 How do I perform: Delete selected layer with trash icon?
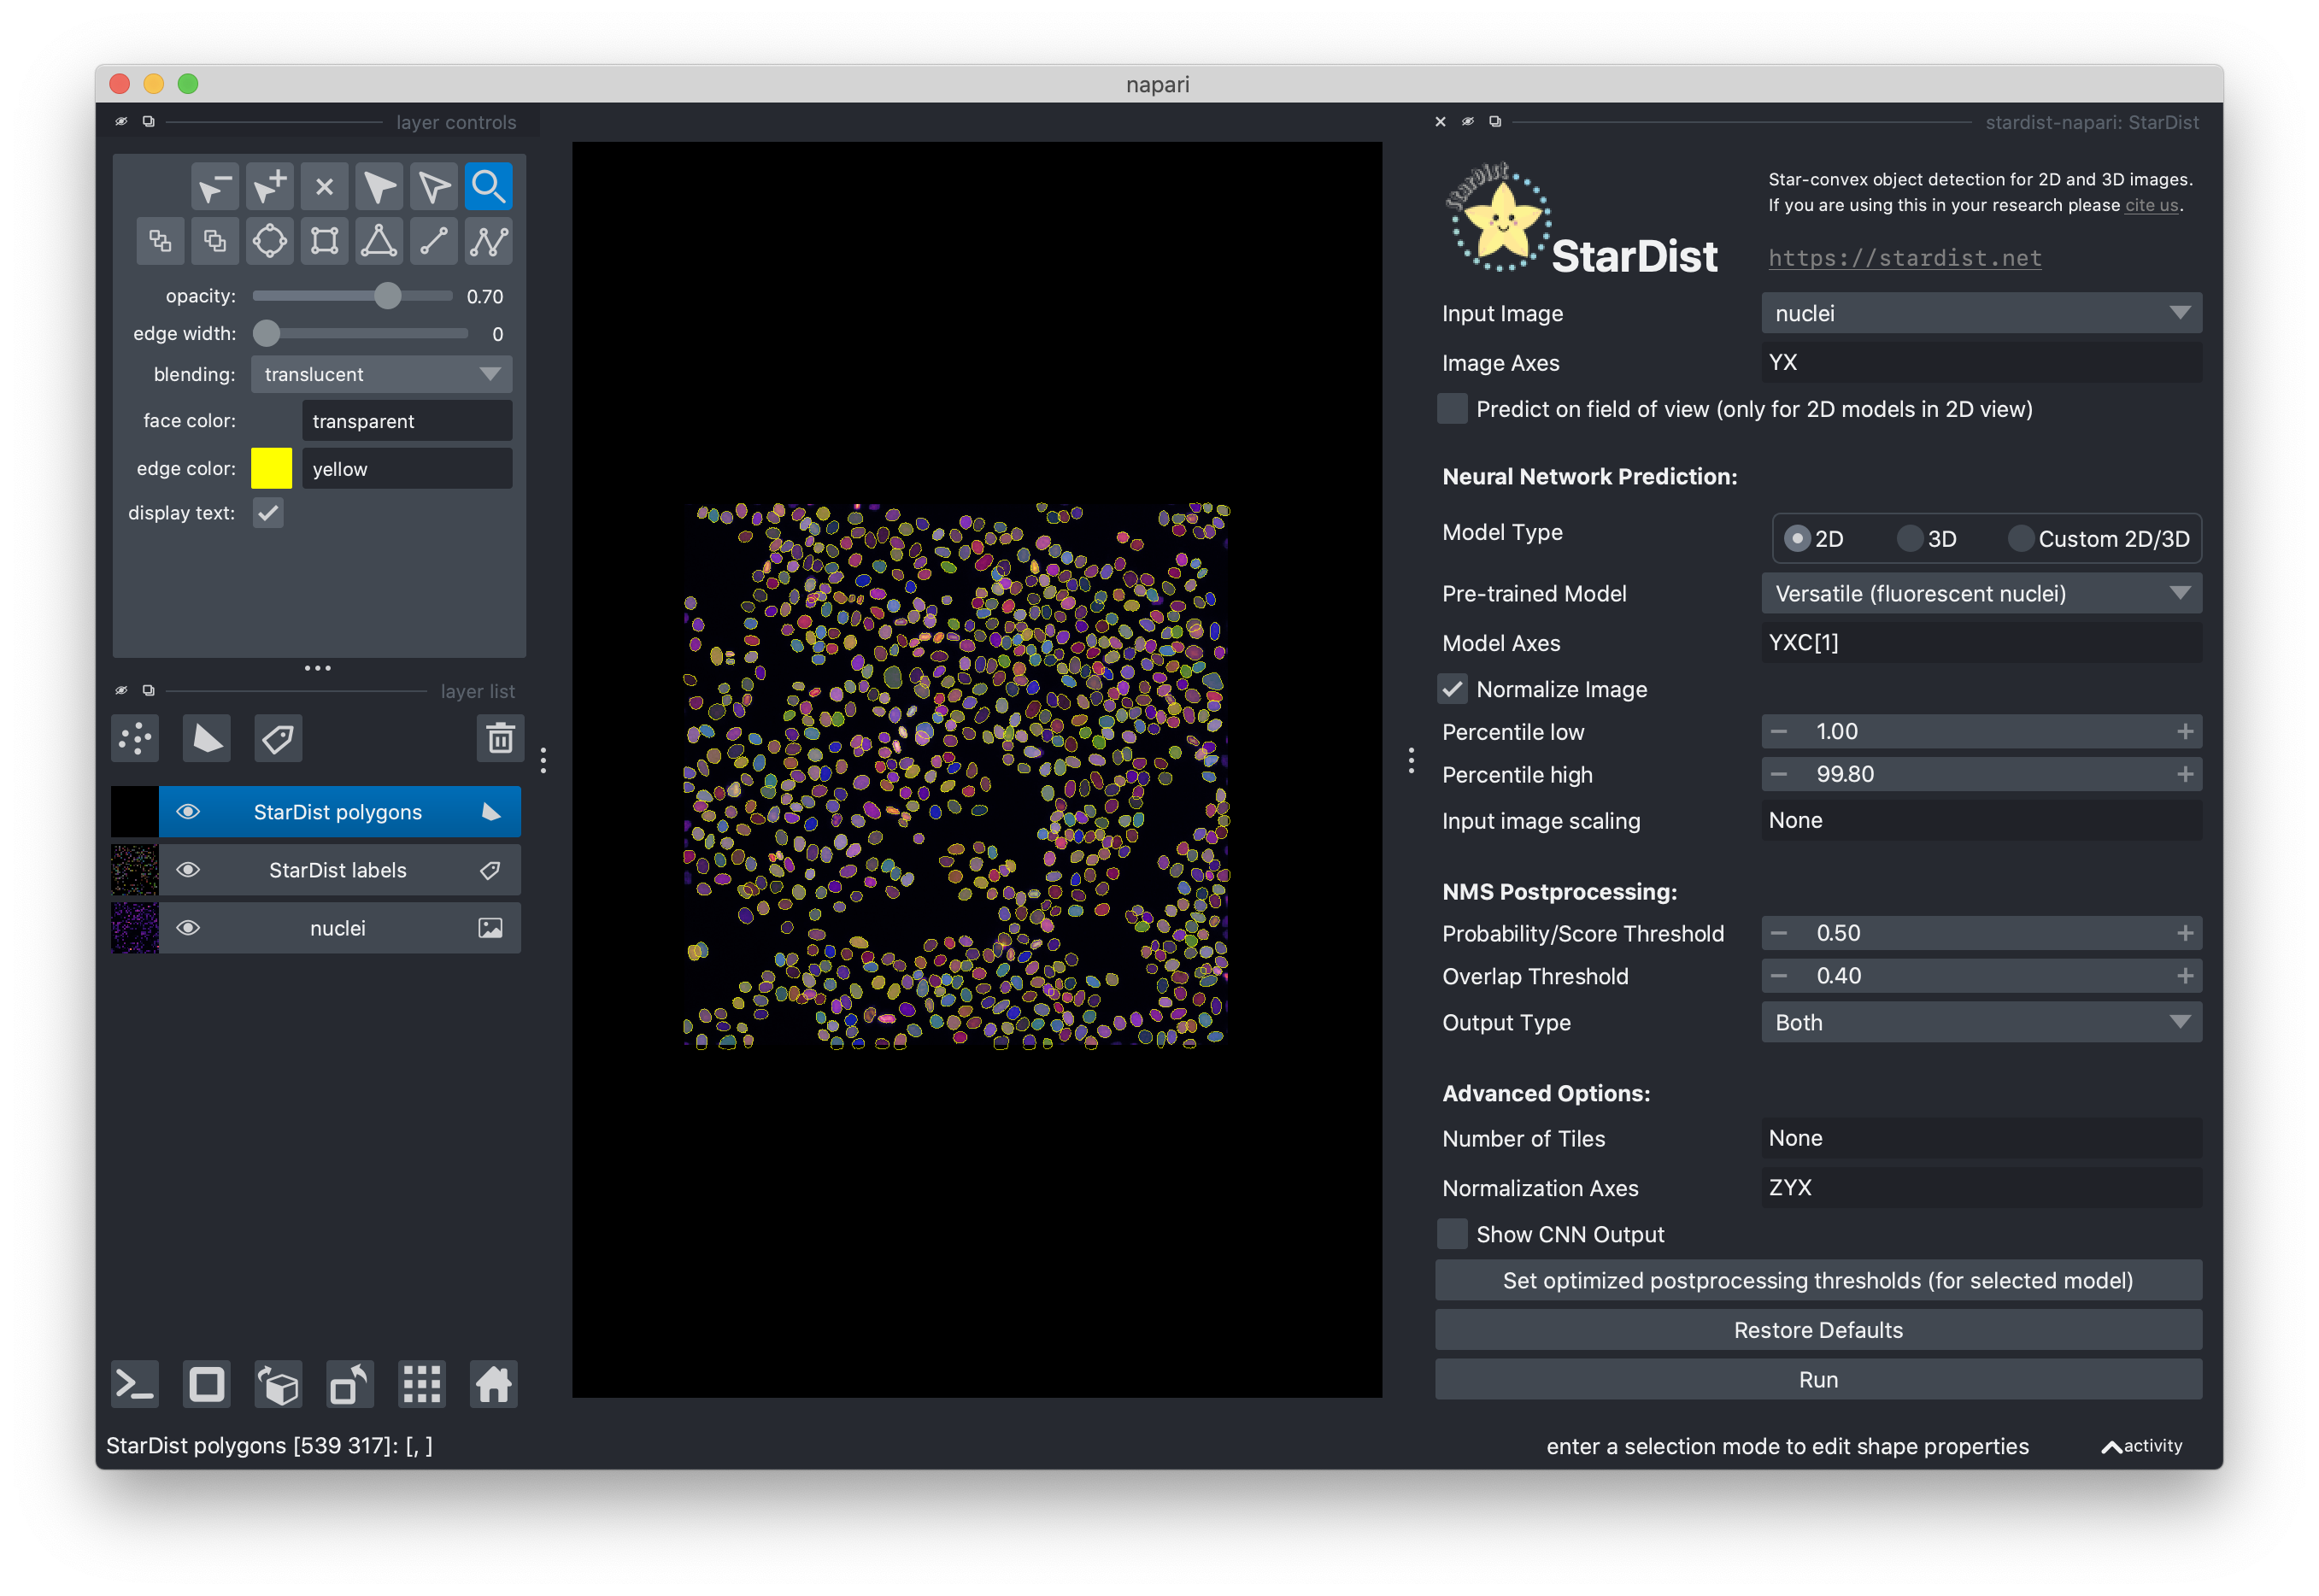[x=500, y=739]
